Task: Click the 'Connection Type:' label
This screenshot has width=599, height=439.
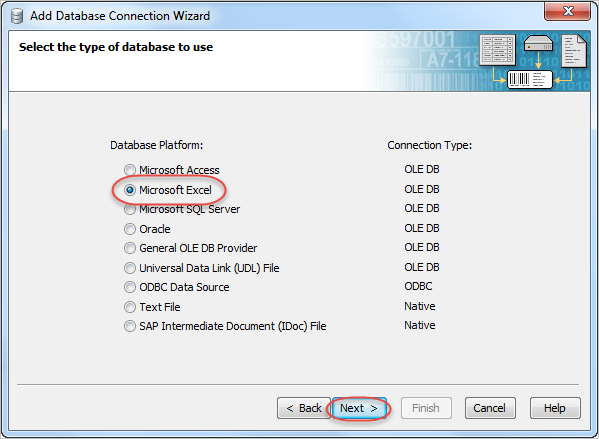Action: click(x=429, y=145)
